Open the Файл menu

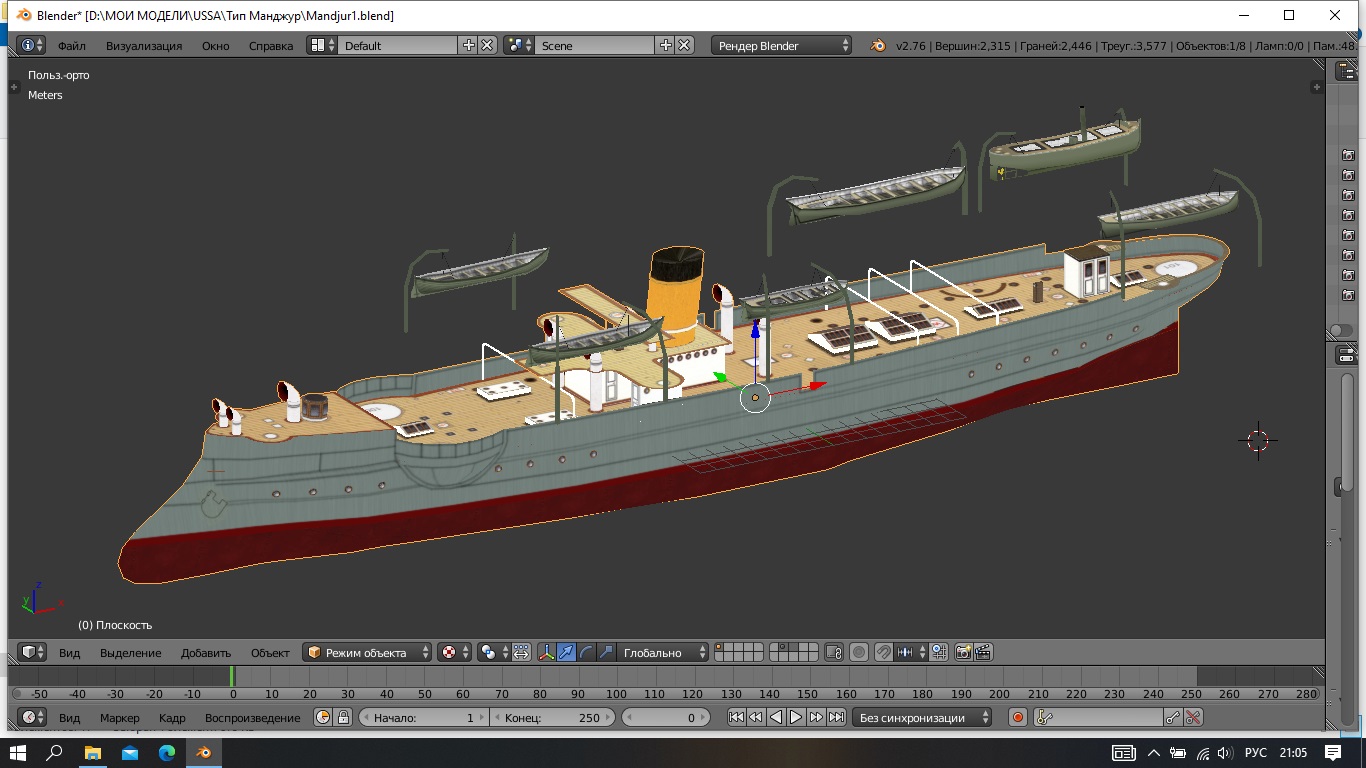[72, 45]
